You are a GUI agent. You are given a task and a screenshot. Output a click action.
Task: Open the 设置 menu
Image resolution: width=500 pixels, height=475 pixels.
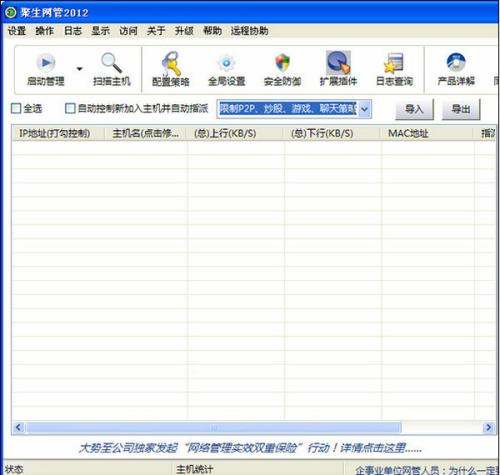tap(17, 31)
